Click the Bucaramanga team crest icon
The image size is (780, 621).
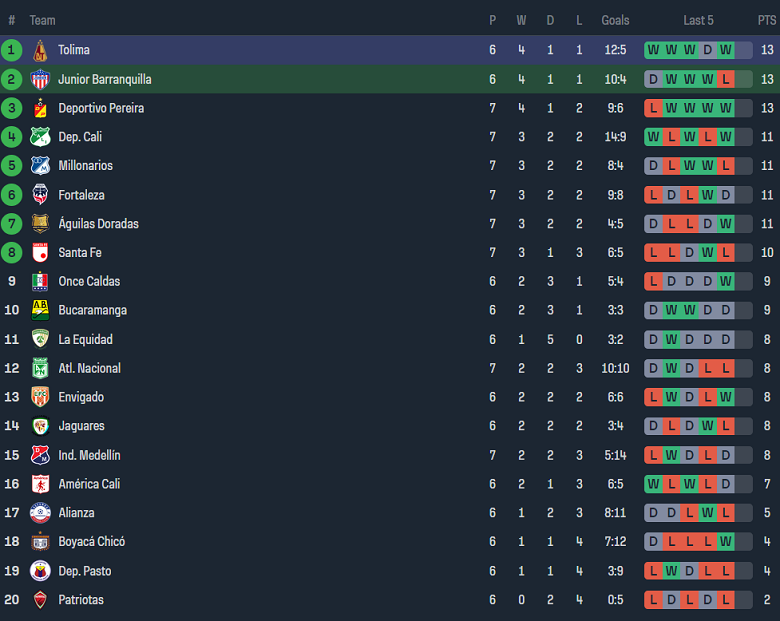tap(40, 310)
